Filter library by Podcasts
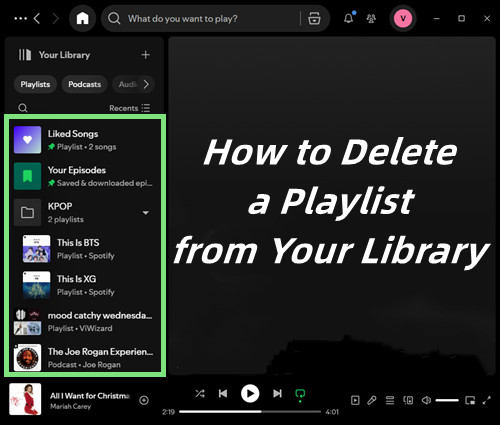Image resolution: width=500 pixels, height=425 pixels. point(85,84)
